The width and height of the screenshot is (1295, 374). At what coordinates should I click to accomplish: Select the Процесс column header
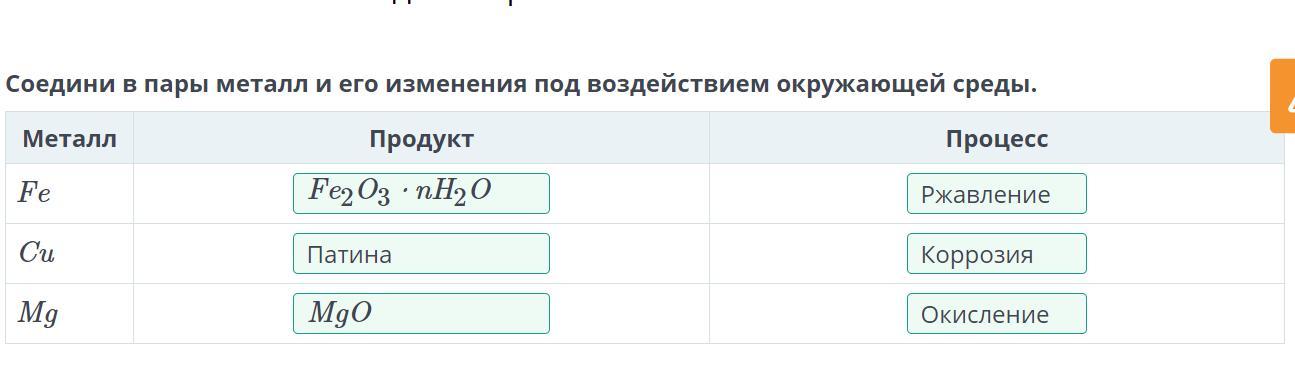pyautogui.click(x=997, y=138)
